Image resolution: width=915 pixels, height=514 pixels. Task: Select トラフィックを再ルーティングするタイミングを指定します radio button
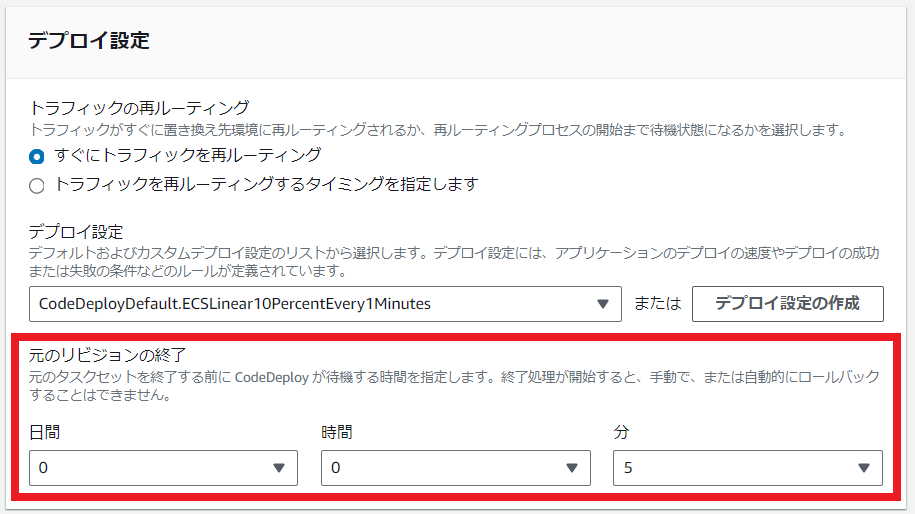click(x=37, y=186)
